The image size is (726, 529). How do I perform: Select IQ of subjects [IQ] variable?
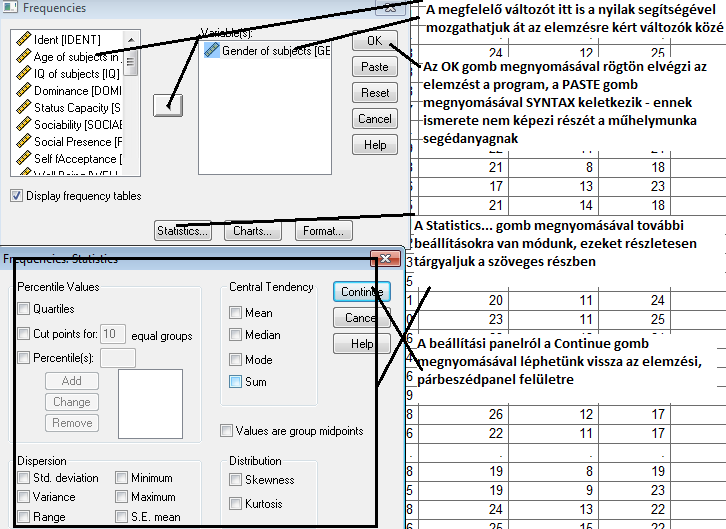pos(74,74)
